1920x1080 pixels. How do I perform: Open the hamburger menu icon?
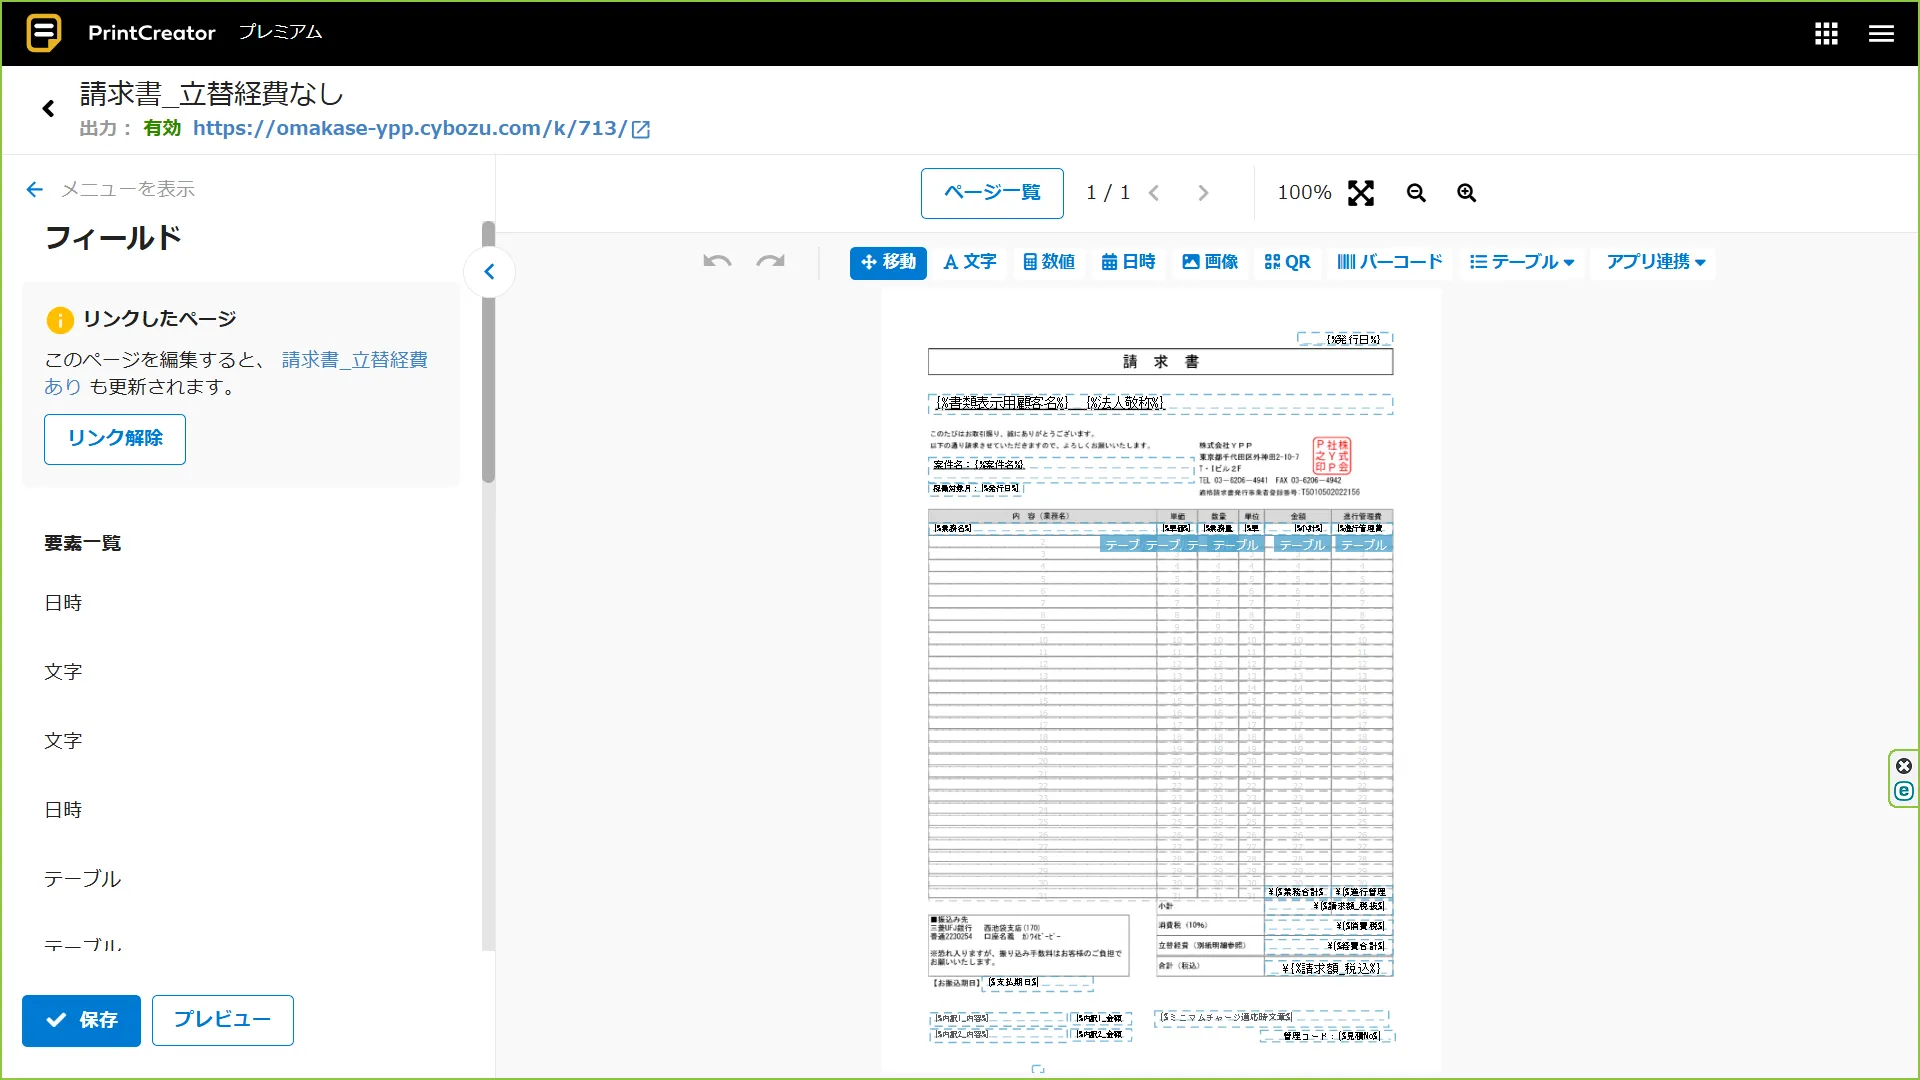pyautogui.click(x=1881, y=33)
